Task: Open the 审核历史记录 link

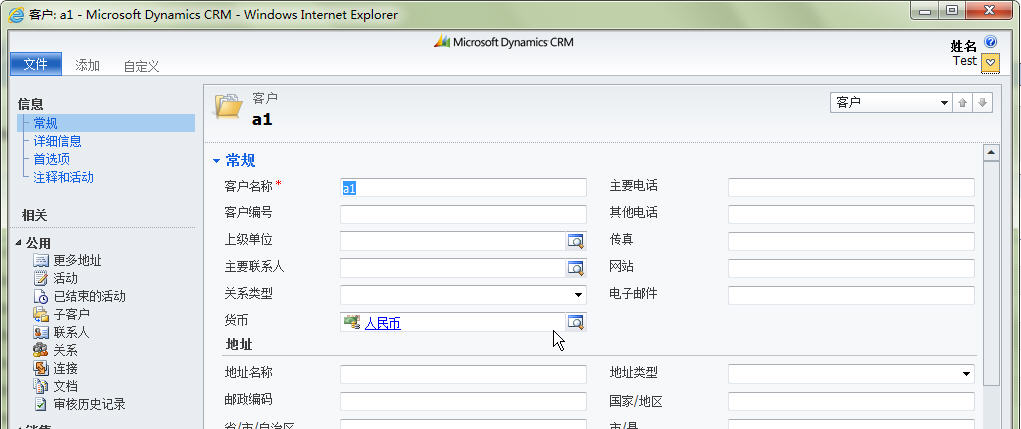Action: pos(89,404)
